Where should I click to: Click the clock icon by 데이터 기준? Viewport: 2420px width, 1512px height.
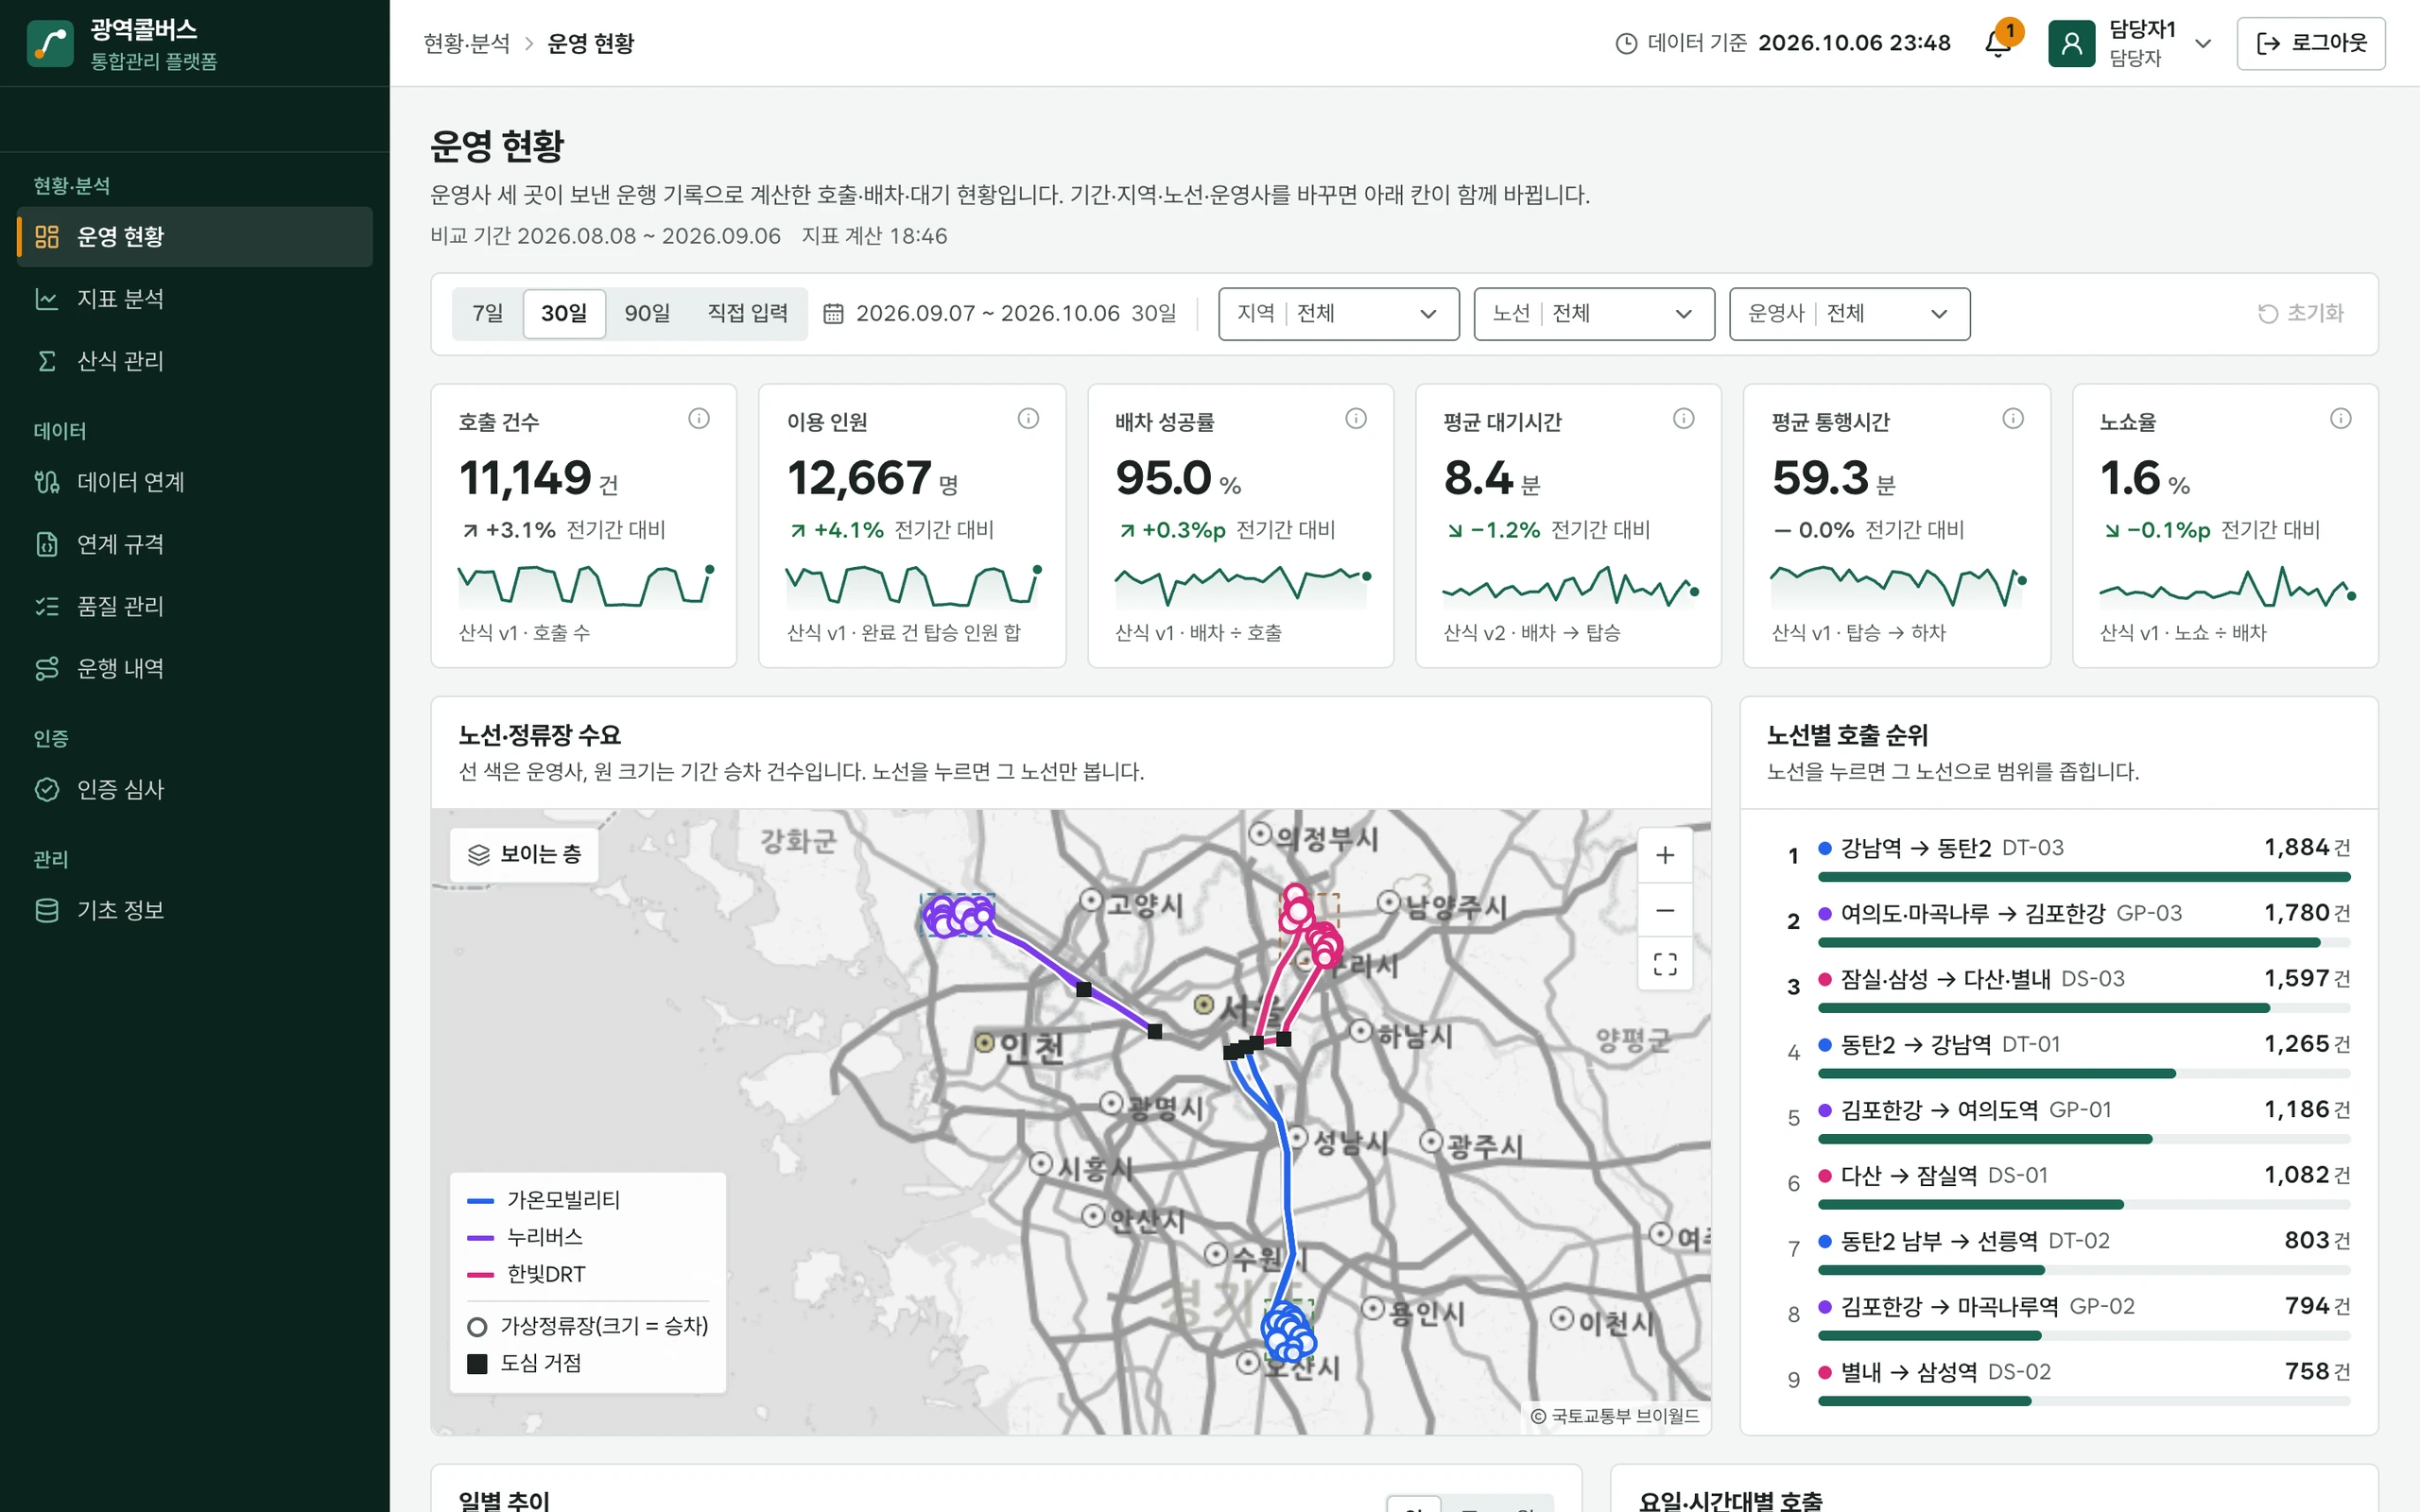[1627, 43]
